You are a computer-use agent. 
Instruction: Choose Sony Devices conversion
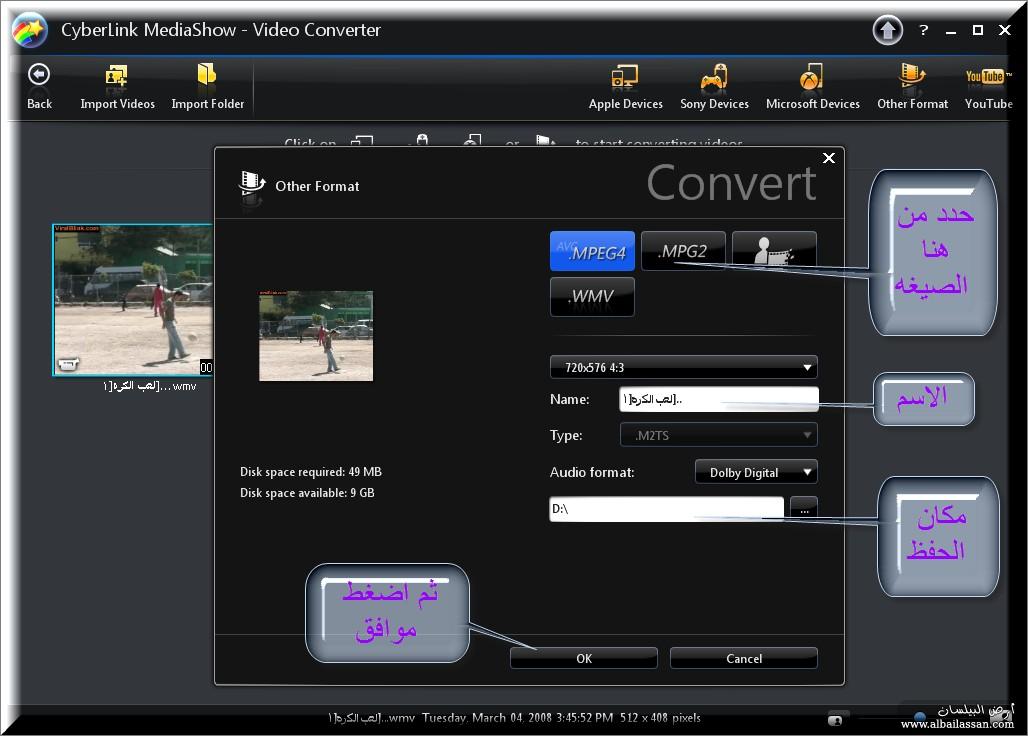tap(714, 85)
